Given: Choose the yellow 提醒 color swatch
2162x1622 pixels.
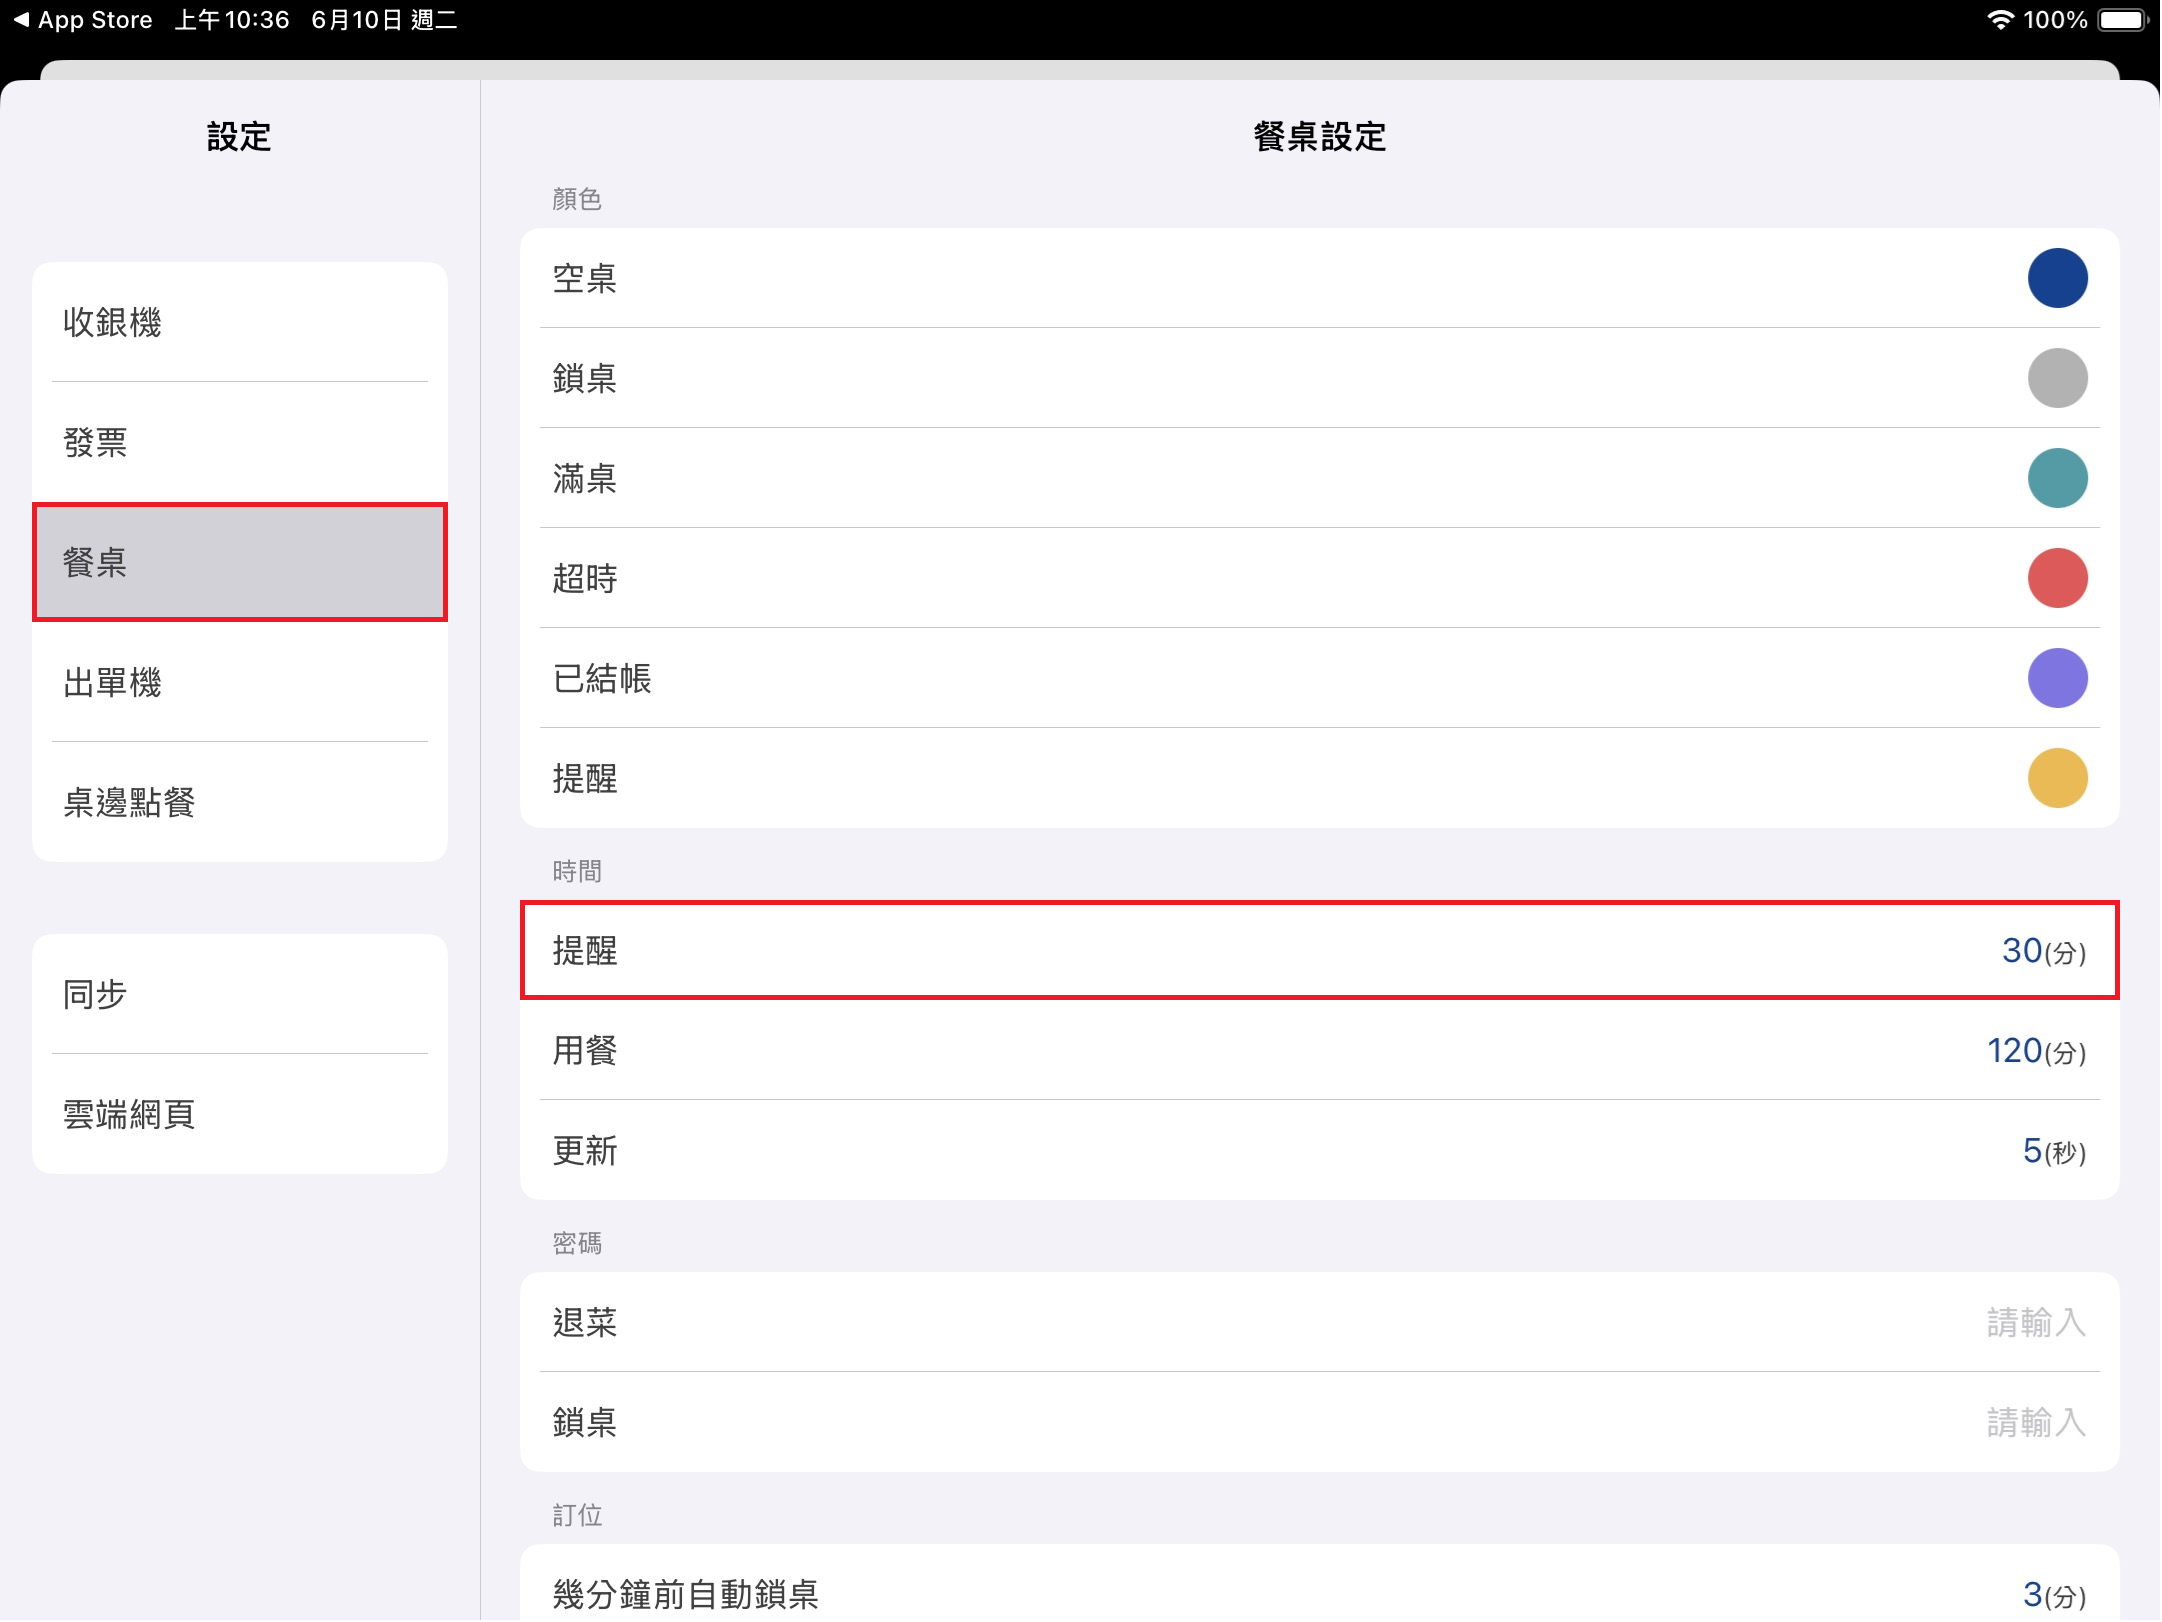Looking at the screenshot, I should (x=2056, y=778).
